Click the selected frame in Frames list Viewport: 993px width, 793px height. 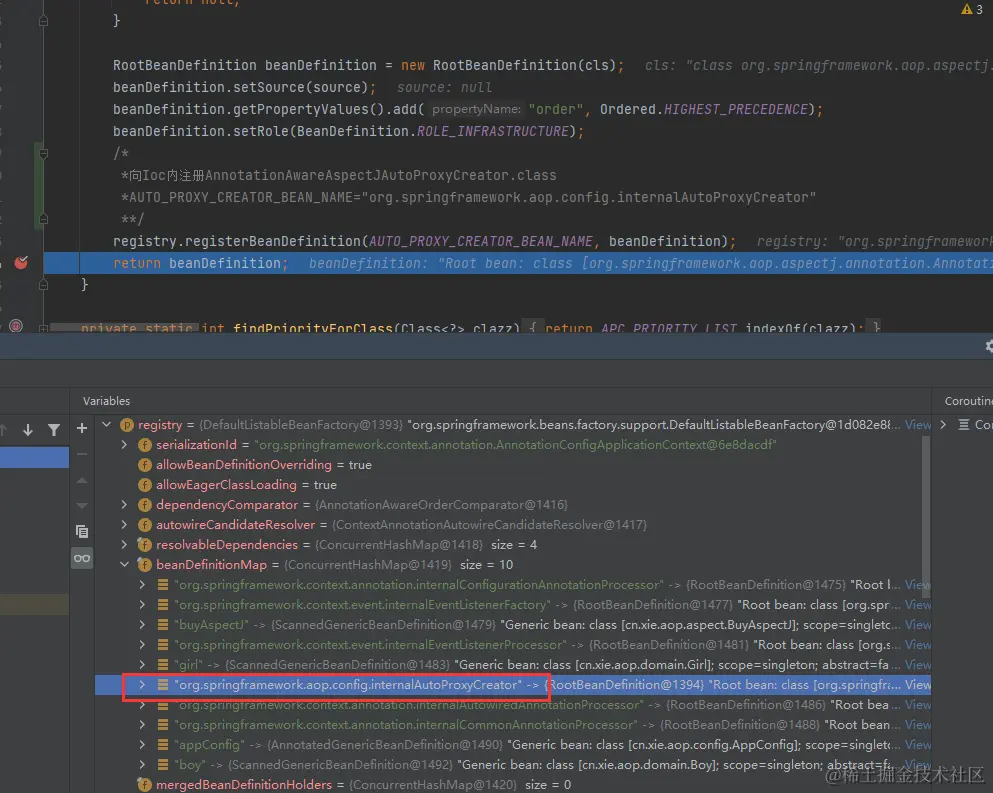click(34, 457)
